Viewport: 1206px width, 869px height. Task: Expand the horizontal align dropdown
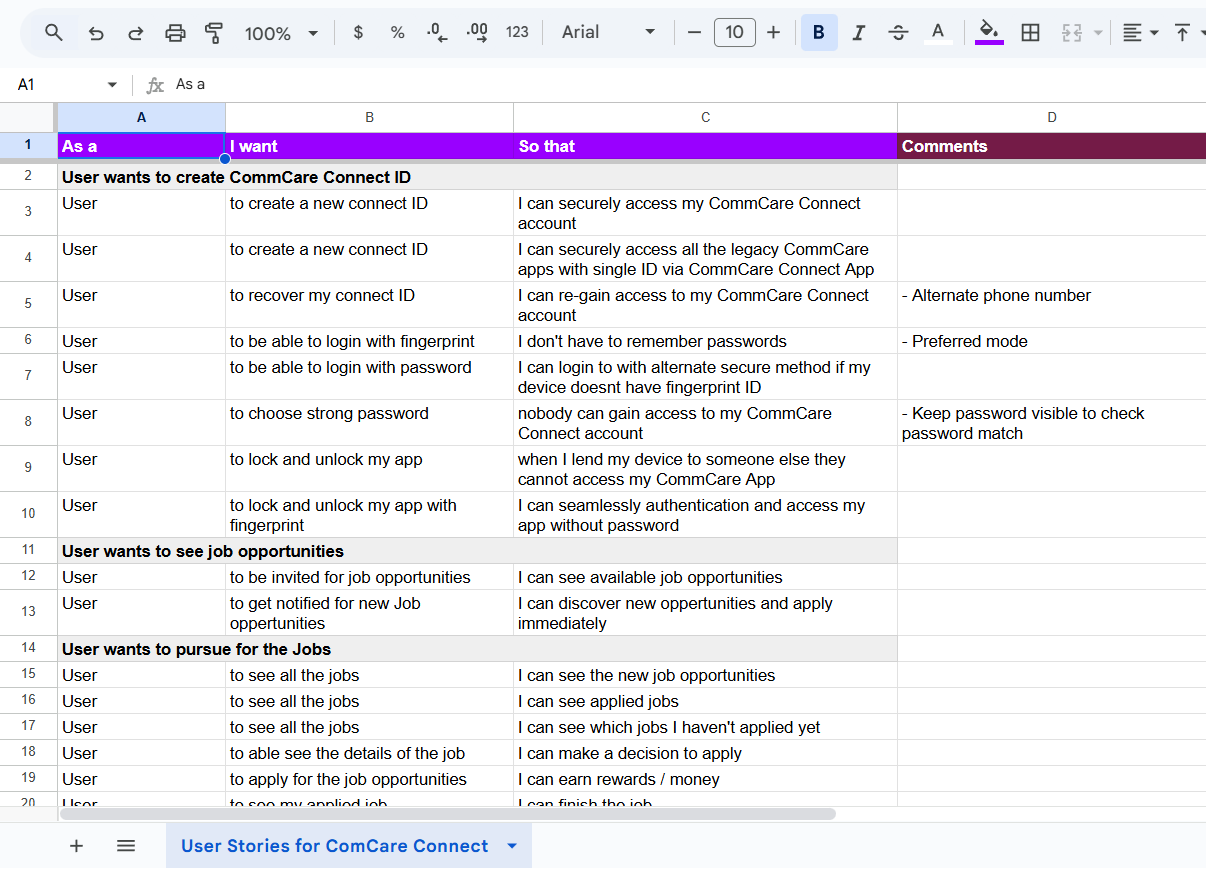(x=1139, y=33)
